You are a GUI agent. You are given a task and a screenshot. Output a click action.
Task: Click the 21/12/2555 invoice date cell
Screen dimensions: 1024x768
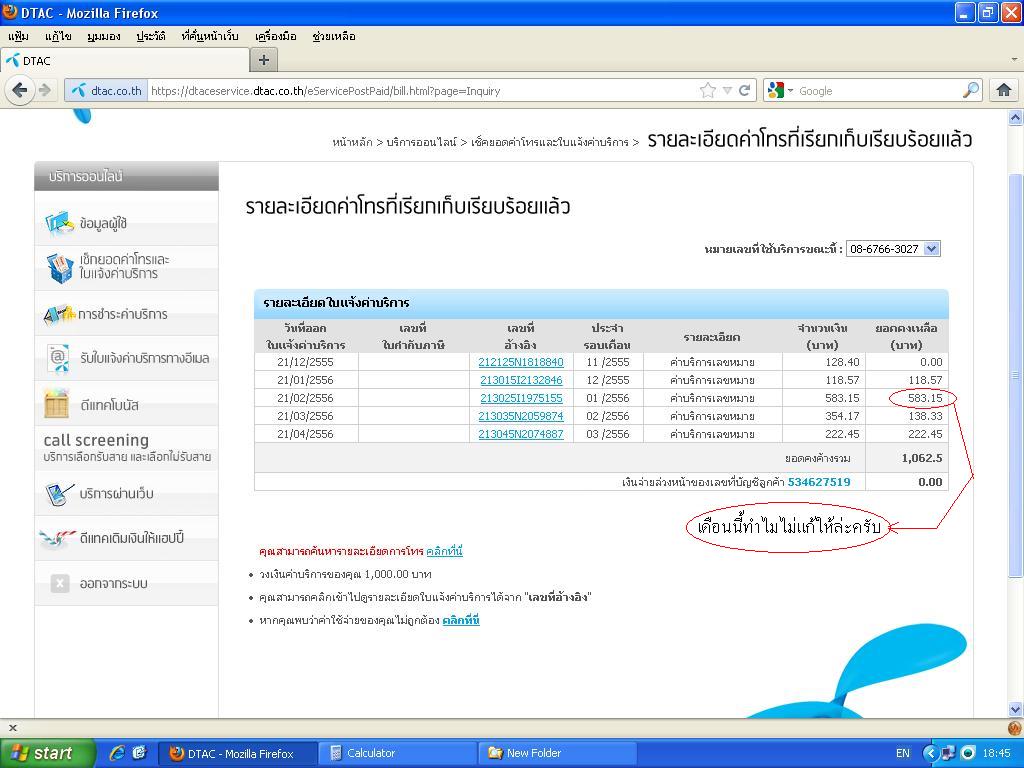click(x=305, y=362)
